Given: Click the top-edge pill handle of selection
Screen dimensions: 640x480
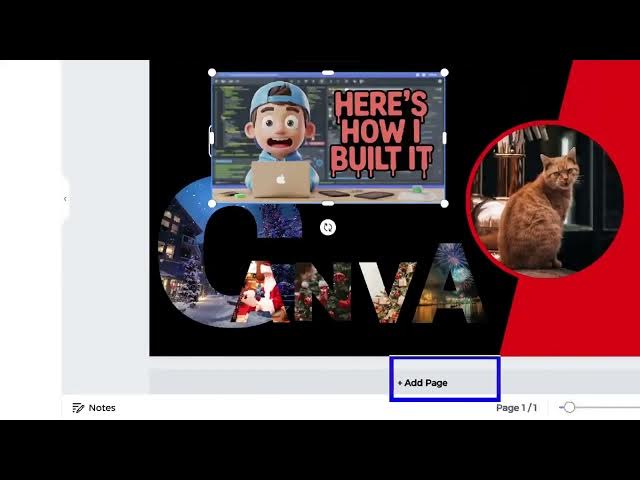Looking at the screenshot, I should tap(328, 73).
